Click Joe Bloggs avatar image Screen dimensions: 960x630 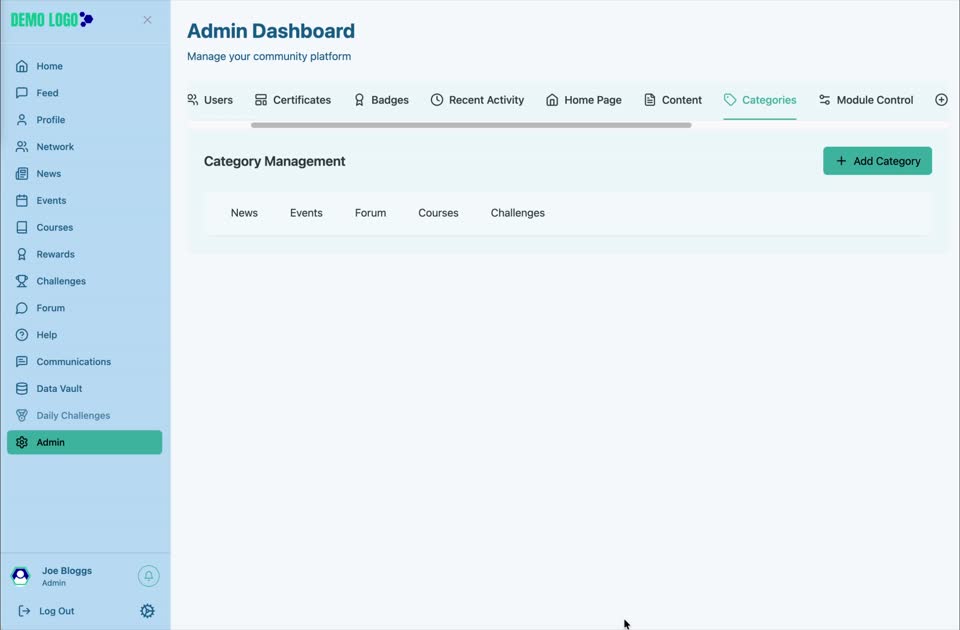coord(21,576)
